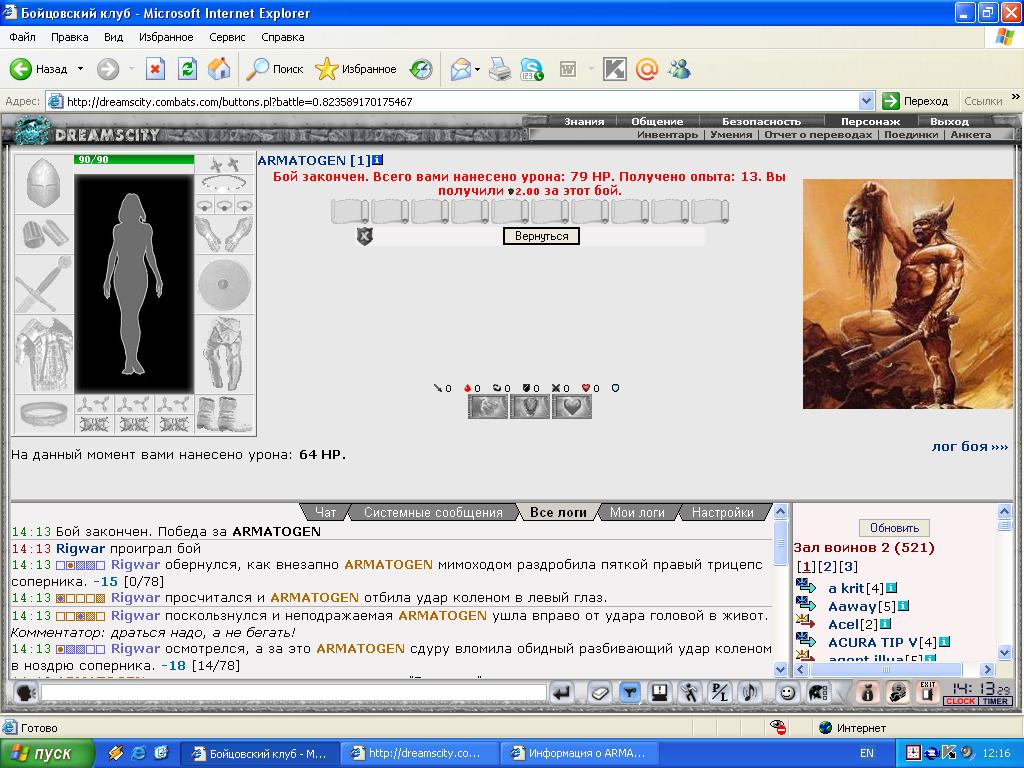Screen dimensions: 1024x768
Task: Open the Избранное menu in menu bar
Action: [x=166, y=37]
